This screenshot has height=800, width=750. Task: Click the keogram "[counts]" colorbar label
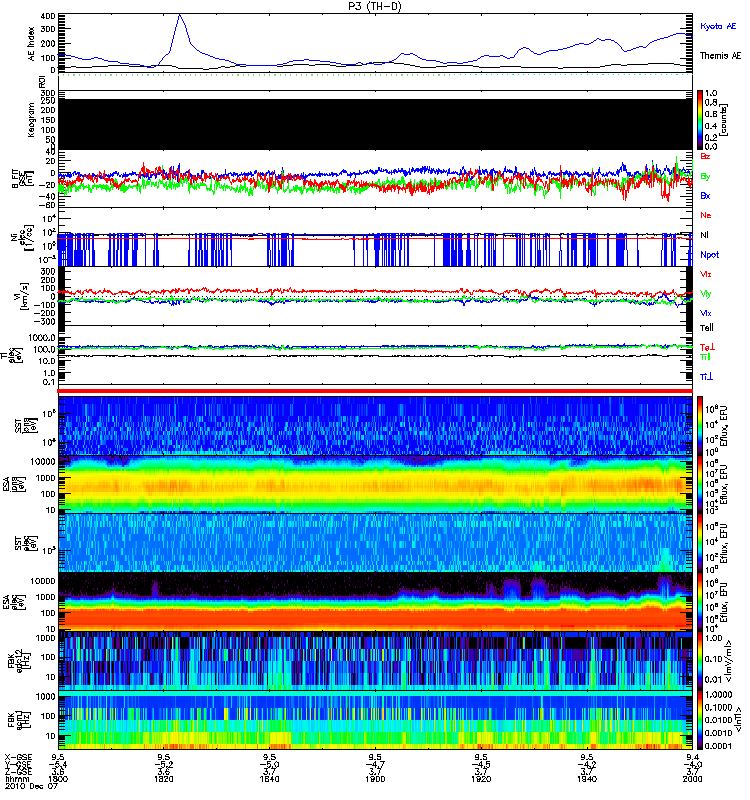724,120
